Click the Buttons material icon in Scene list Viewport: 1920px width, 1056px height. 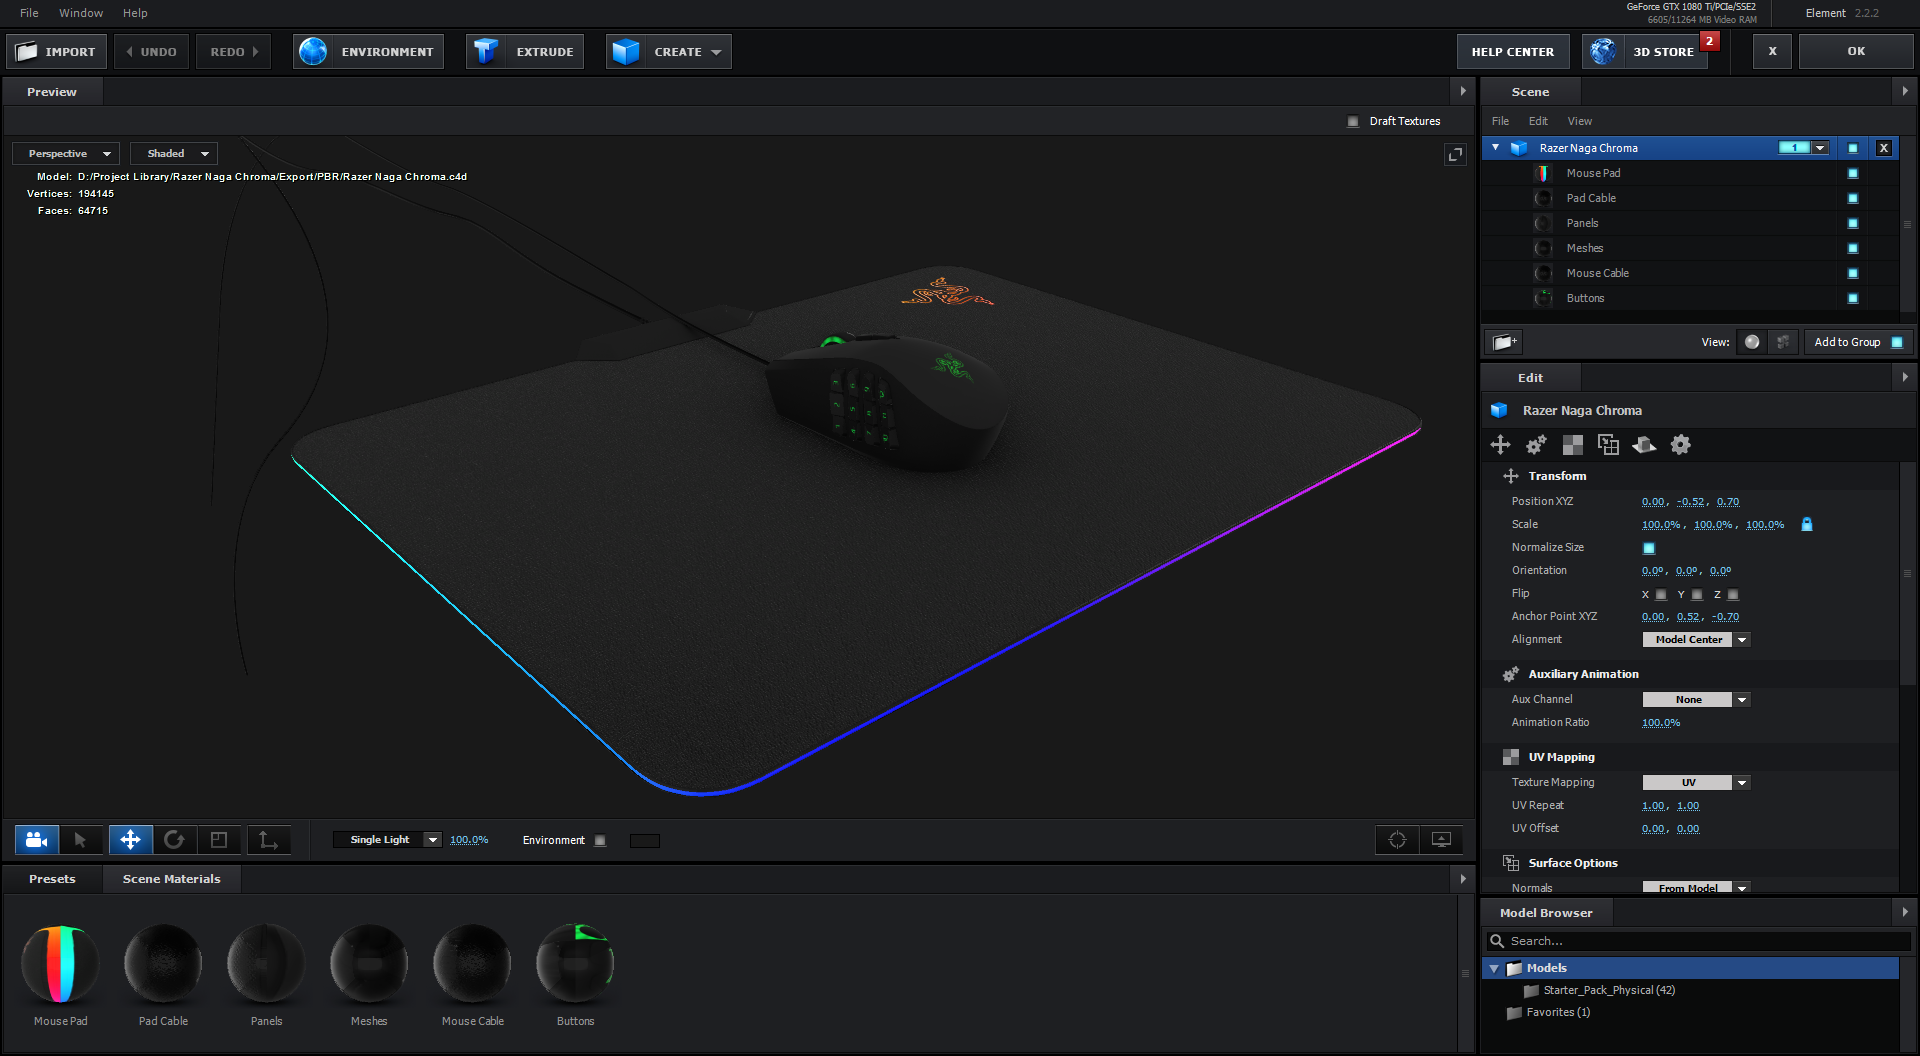(1543, 298)
